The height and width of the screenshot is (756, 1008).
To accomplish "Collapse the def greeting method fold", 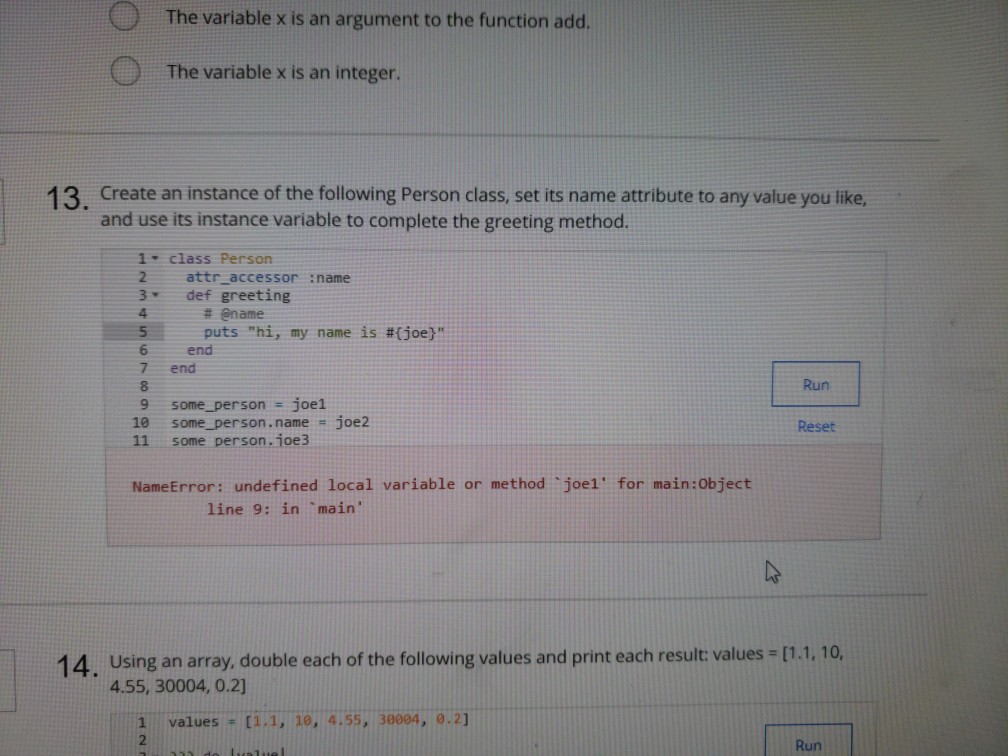I will tap(154, 294).
